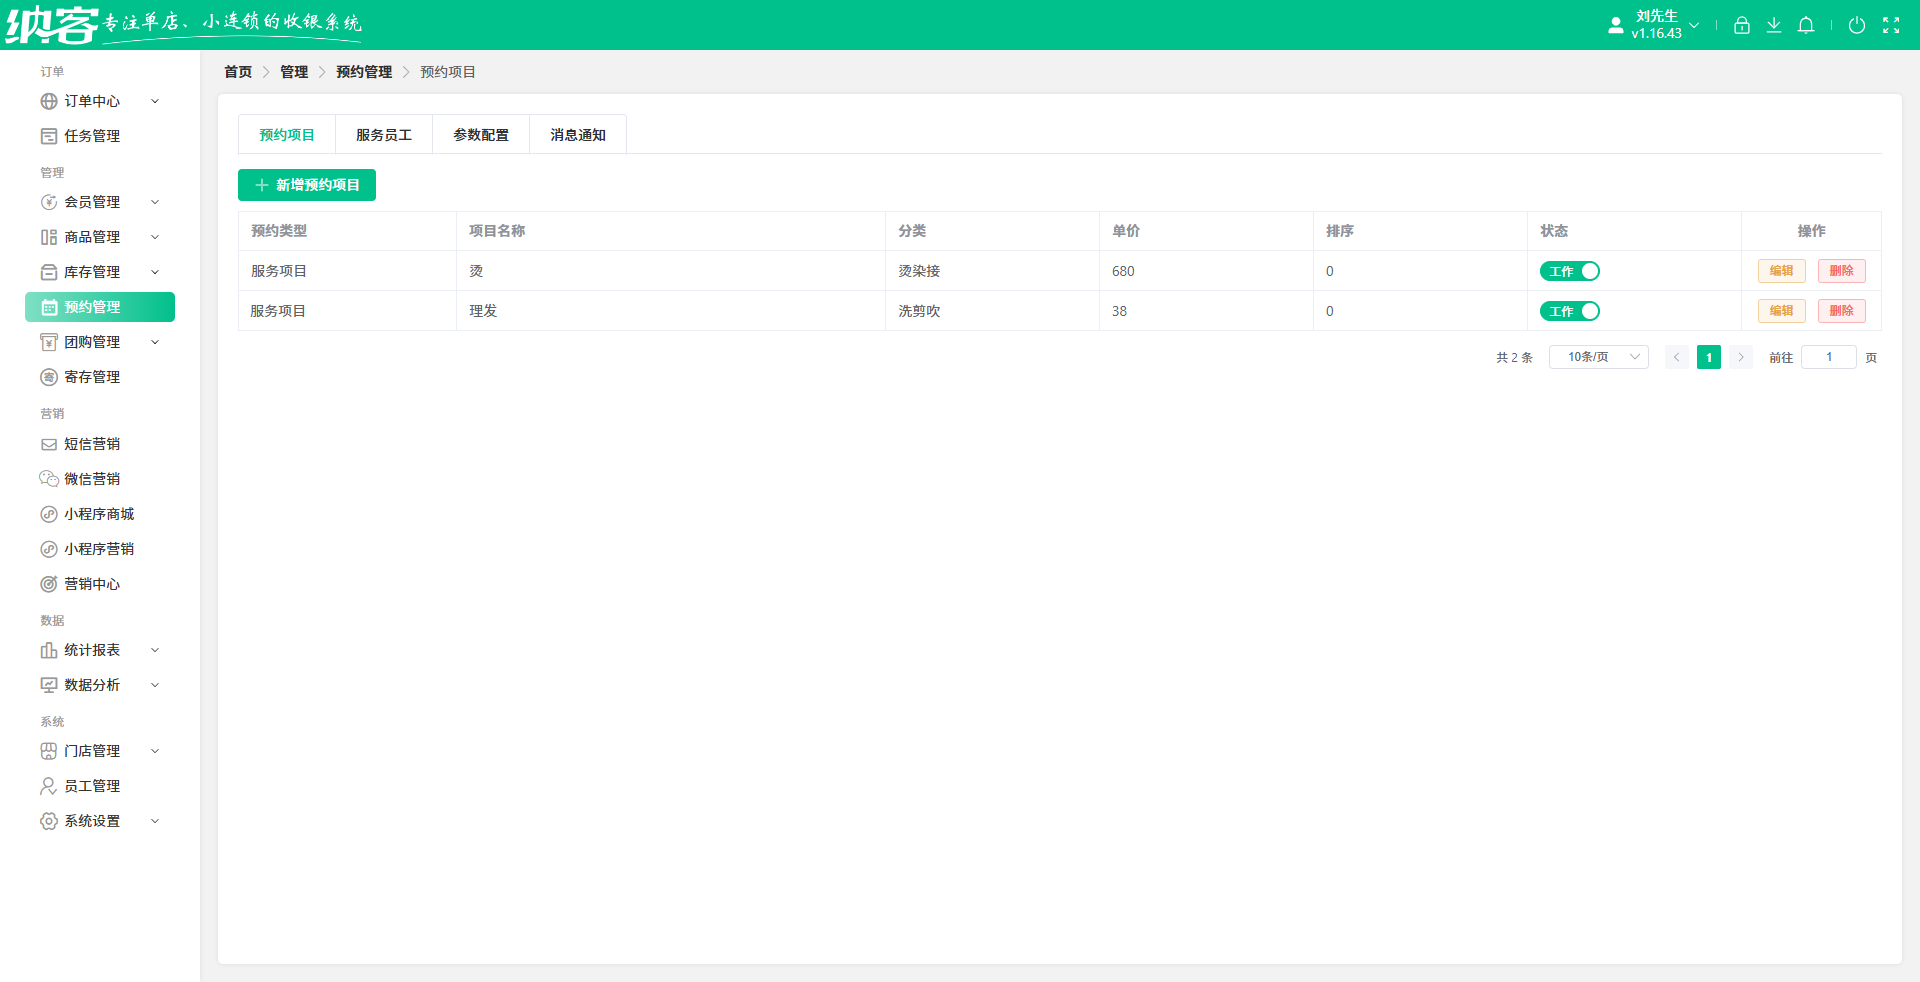The height and width of the screenshot is (982, 1920).
Task: Expand 库存管理 chevron
Action: [155, 272]
